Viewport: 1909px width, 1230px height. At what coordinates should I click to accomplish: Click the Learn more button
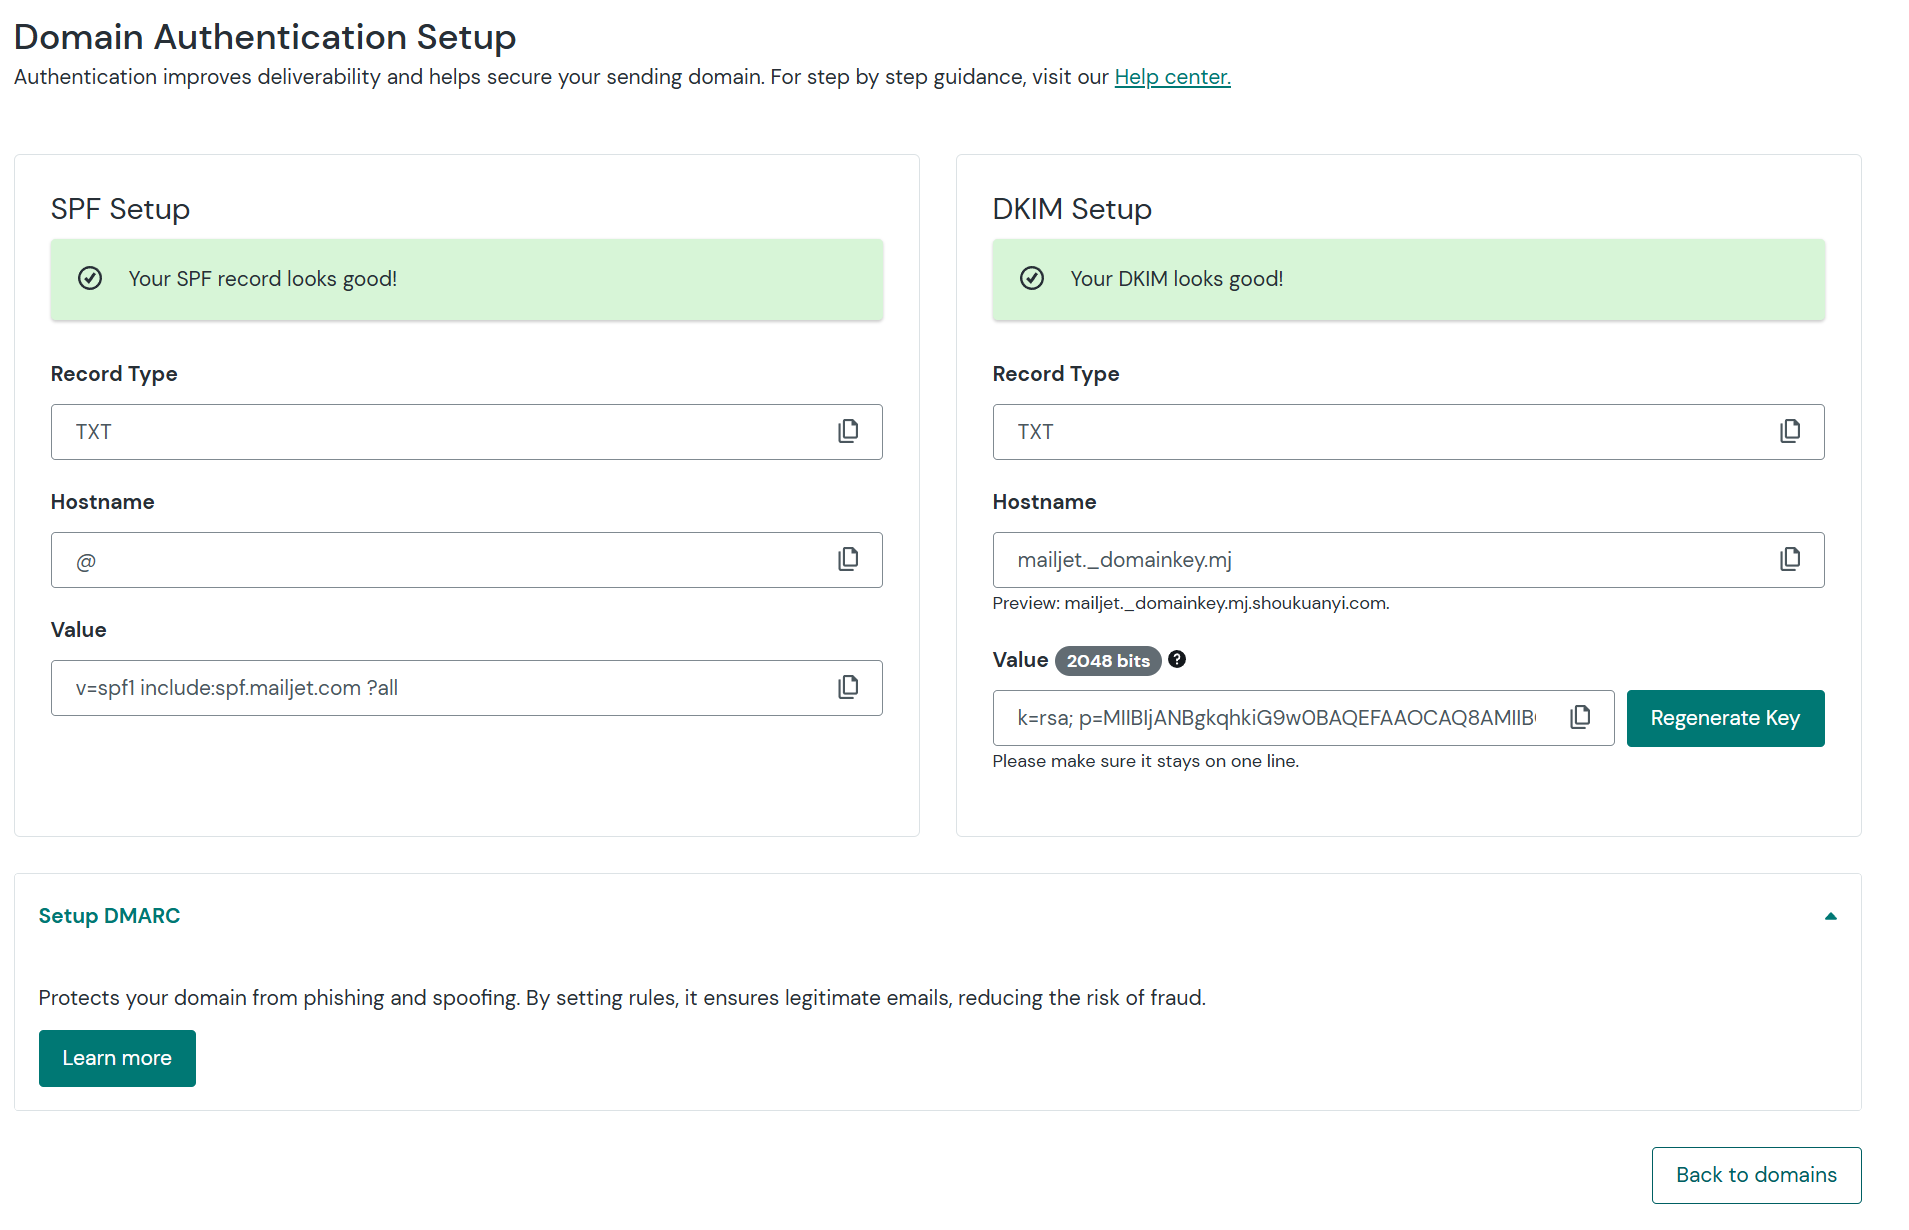click(x=117, y=1058)
